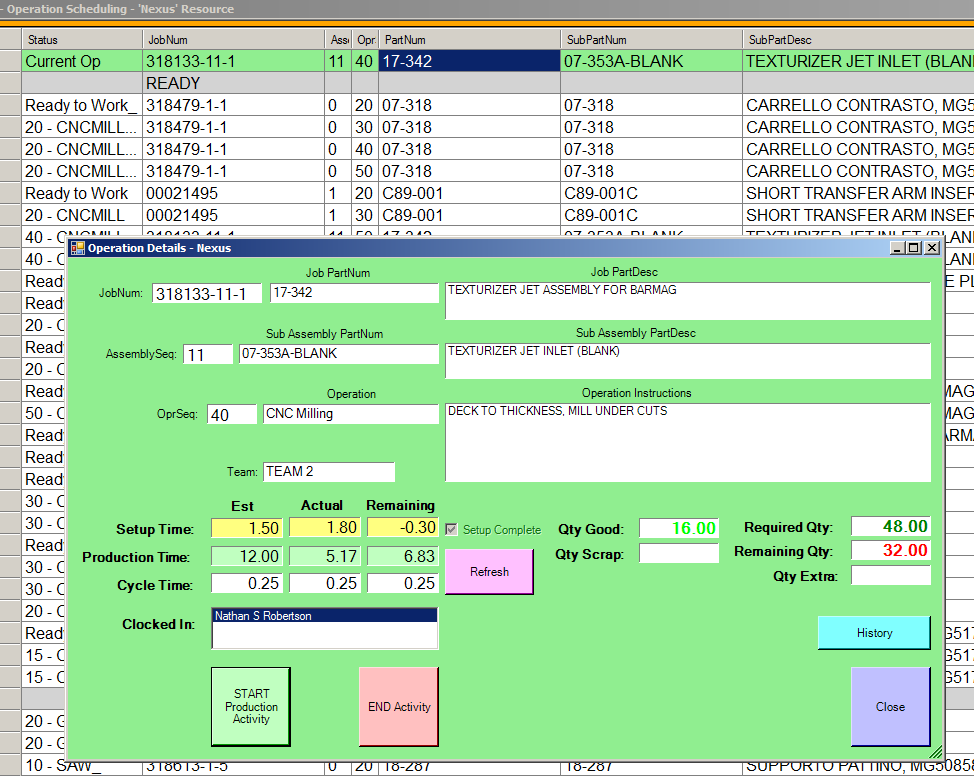Maximize the Operation Details dialog
The height and width of the screenshot is (776, 974).
click(914, 248)
